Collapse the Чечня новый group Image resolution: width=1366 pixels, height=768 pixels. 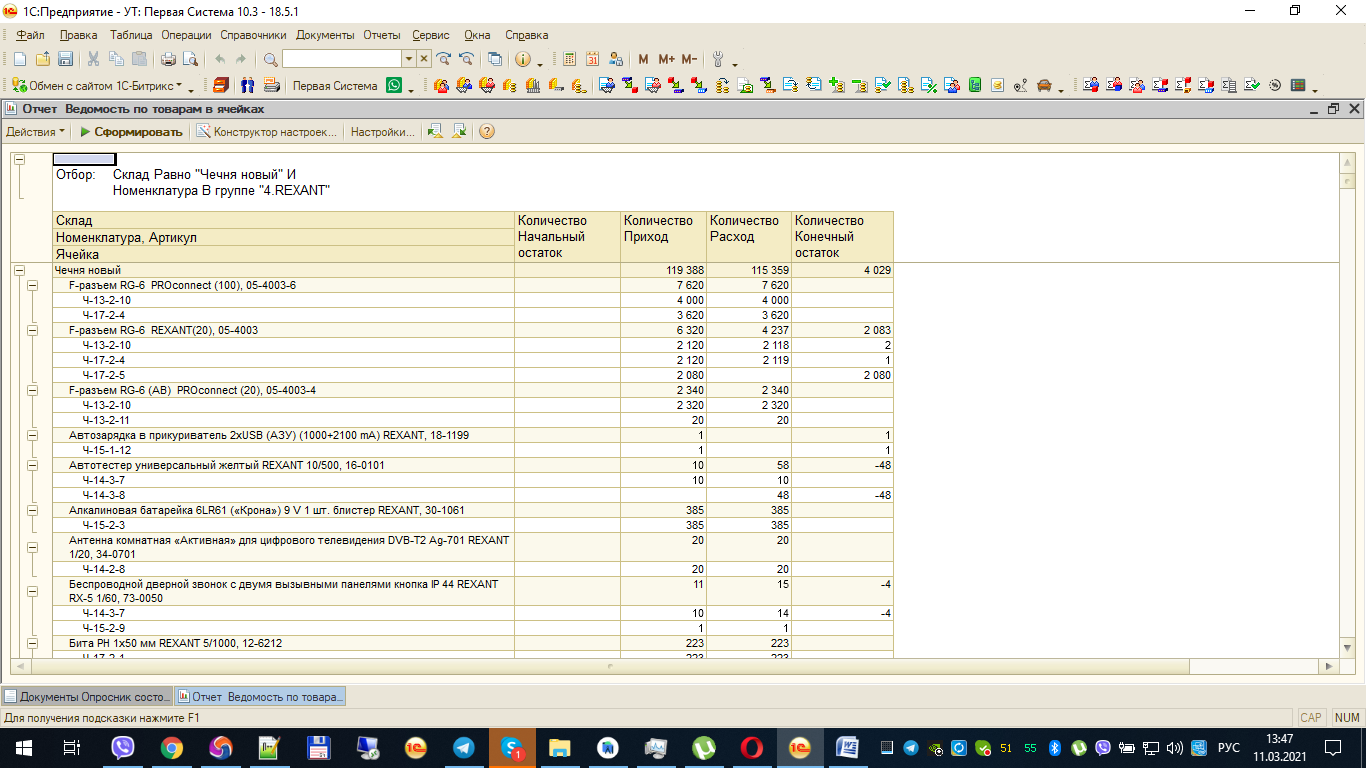[19, 270]
